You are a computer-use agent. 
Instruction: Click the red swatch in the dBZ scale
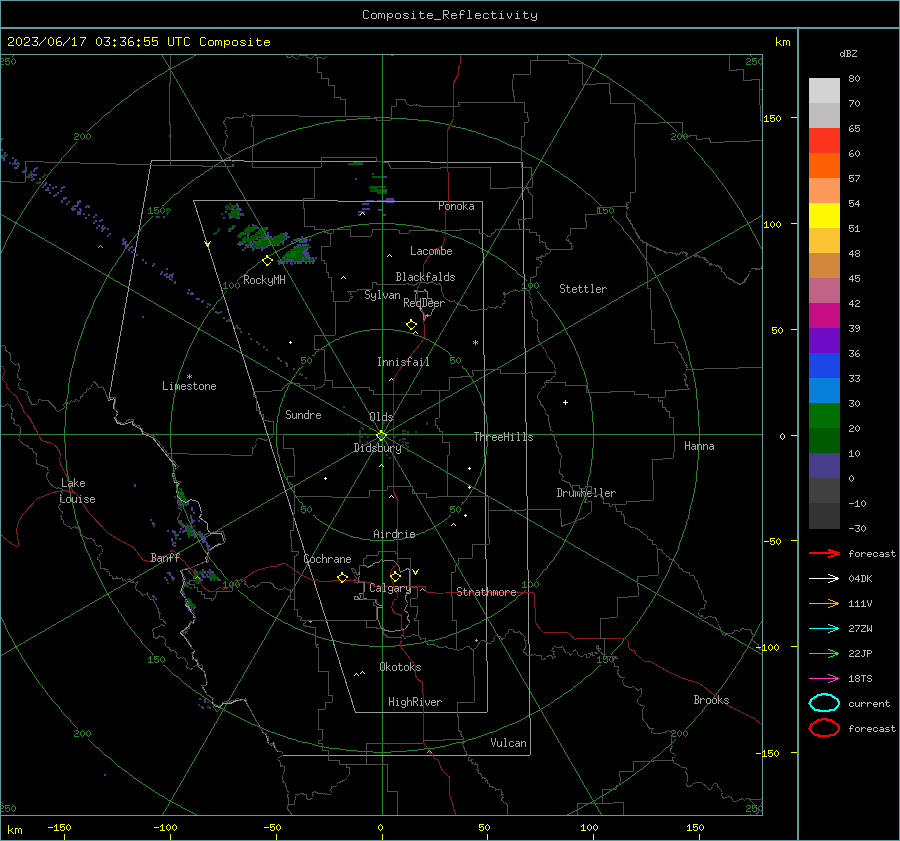point(824,141)
